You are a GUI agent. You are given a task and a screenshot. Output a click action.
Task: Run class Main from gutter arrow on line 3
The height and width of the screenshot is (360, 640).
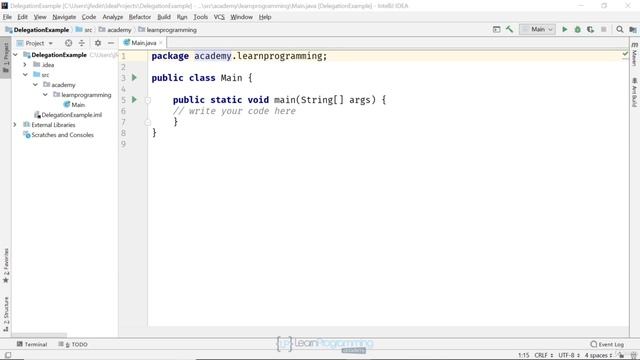click(134, 78)
